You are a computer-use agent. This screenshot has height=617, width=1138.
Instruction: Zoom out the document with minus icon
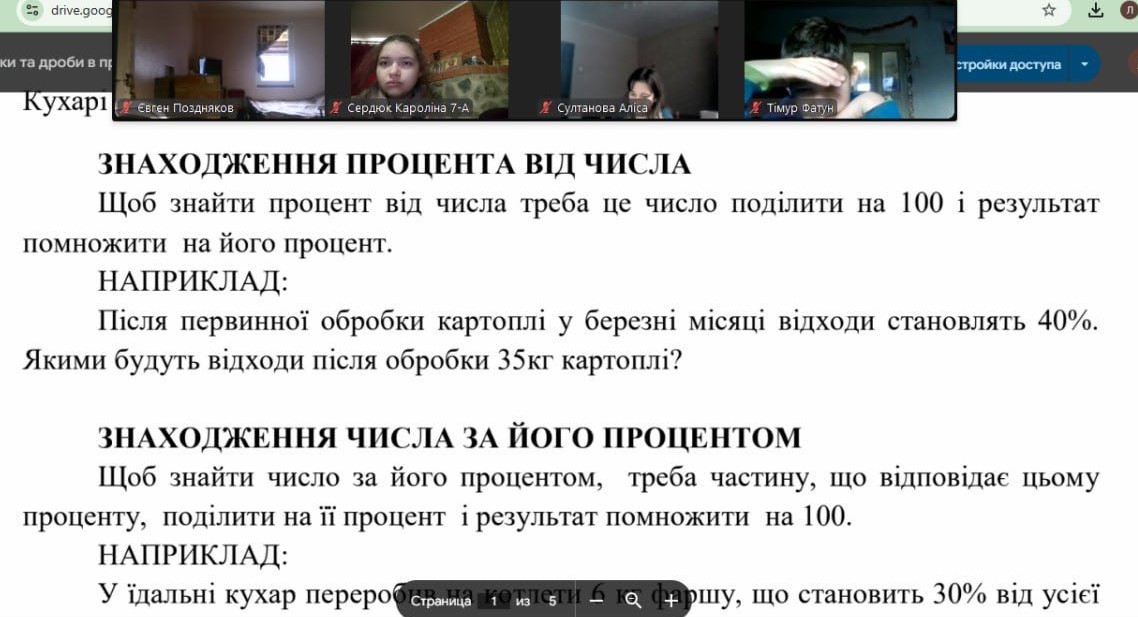(x=597, y=601)
